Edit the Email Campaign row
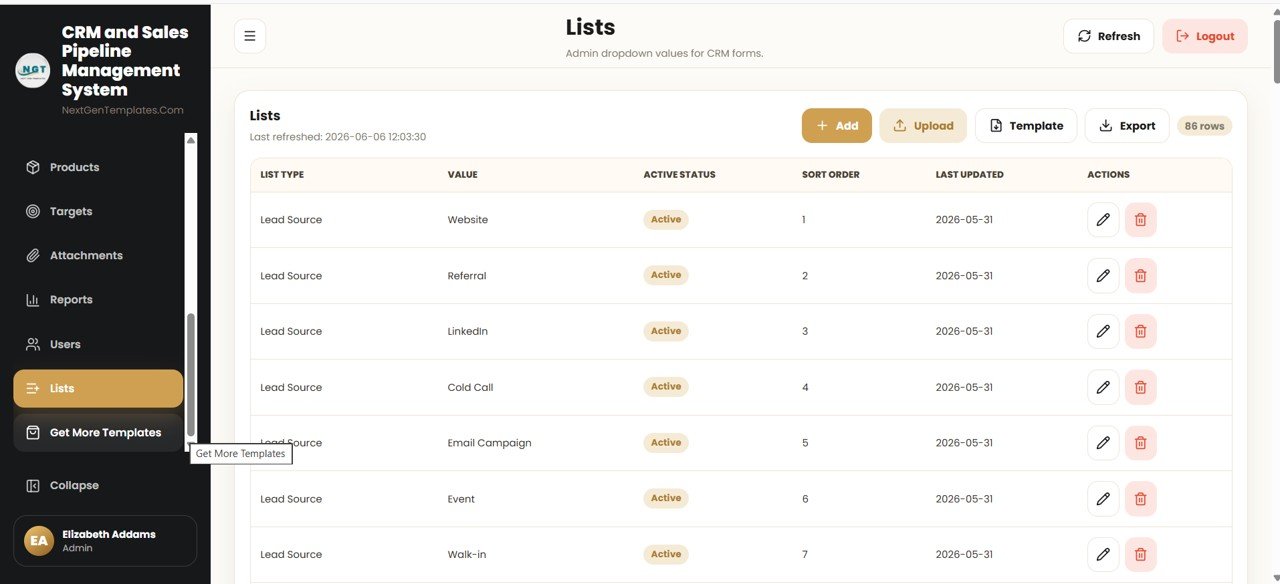The width and height of the screenshot is (1280, 584). pos(1103,443)
